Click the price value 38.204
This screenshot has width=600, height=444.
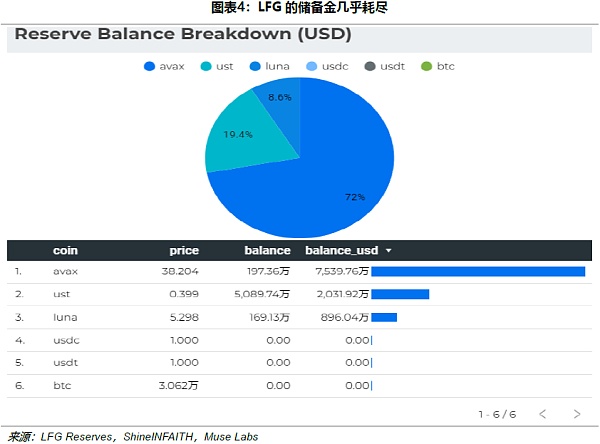[x=180, y=271]
